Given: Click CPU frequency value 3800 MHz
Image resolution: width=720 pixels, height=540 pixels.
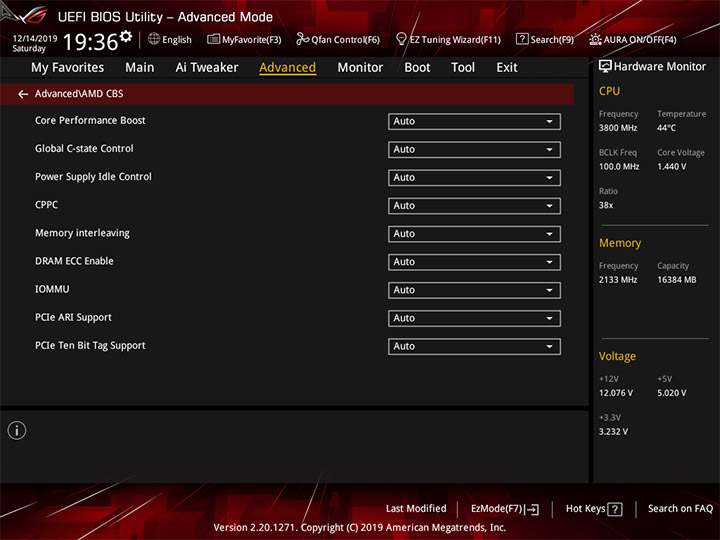Looking at the screenshot, I should [618, 128].
